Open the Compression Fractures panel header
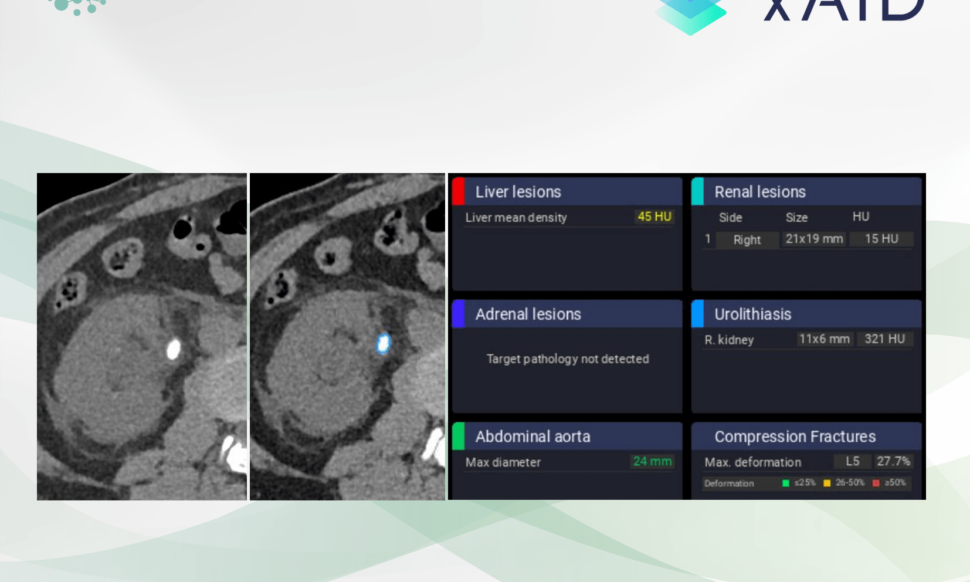970x582 pixels. click(807, 436)
